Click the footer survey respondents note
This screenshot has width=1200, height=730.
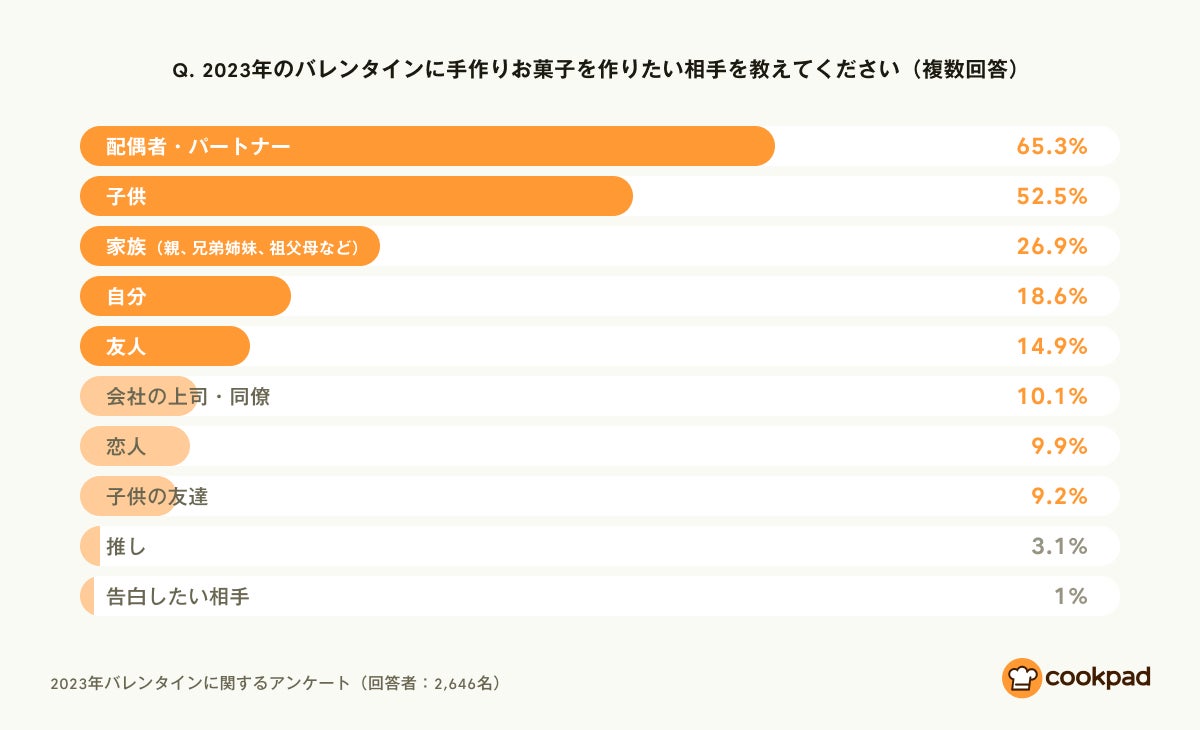click(x=275, y=684)
